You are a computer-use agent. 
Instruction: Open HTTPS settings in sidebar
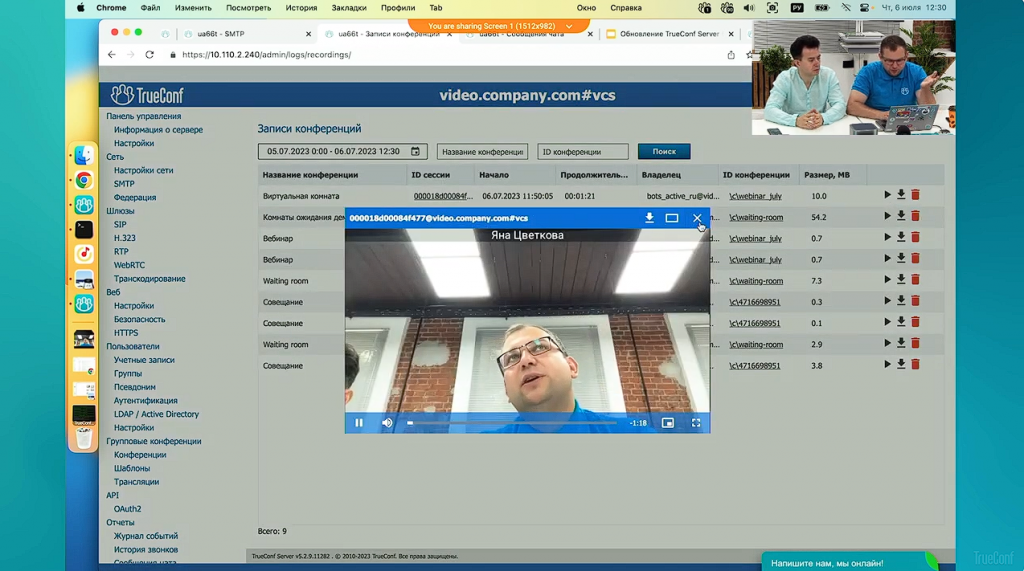[x=126, y=333]
